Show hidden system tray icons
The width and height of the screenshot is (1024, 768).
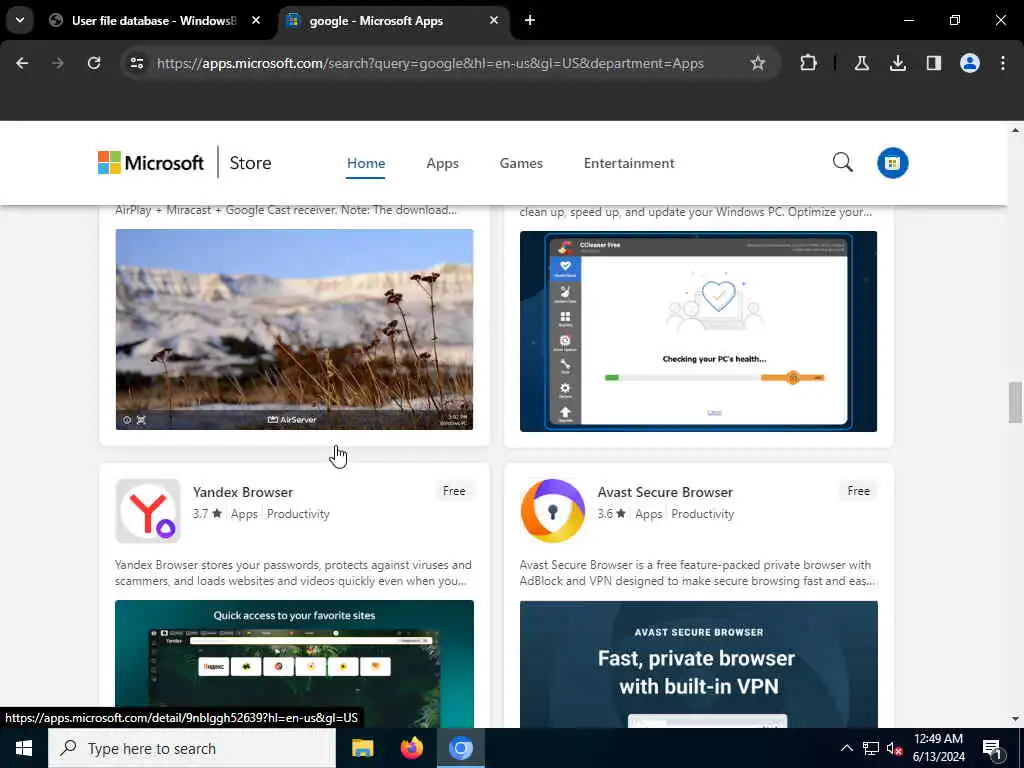pos(846,748)
